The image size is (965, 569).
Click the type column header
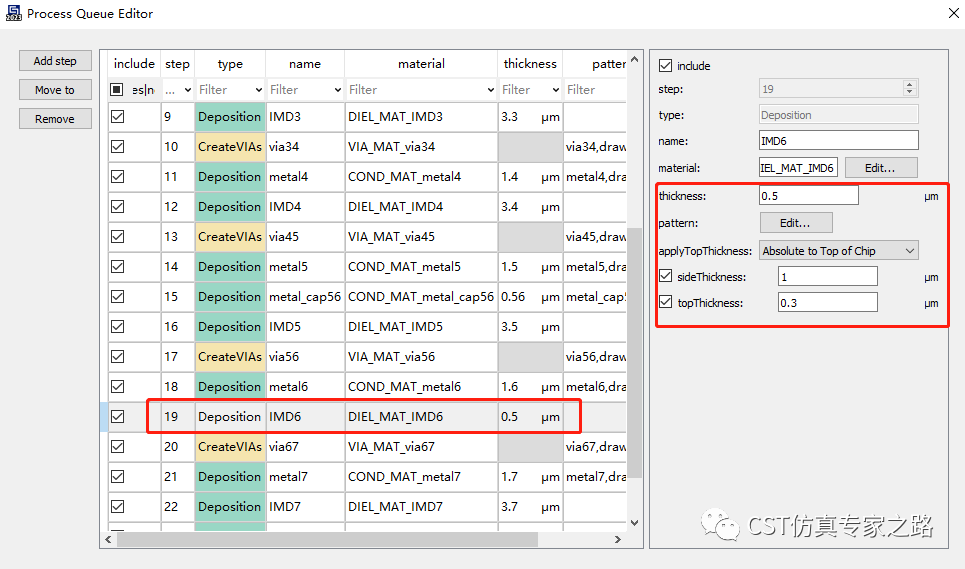click(230, 63)
